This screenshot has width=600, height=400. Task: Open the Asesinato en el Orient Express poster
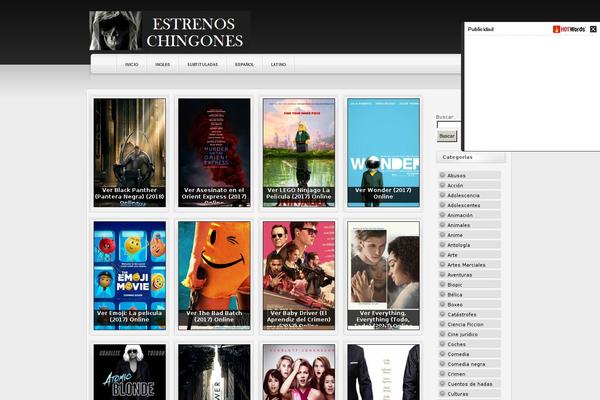coord(214,153)
